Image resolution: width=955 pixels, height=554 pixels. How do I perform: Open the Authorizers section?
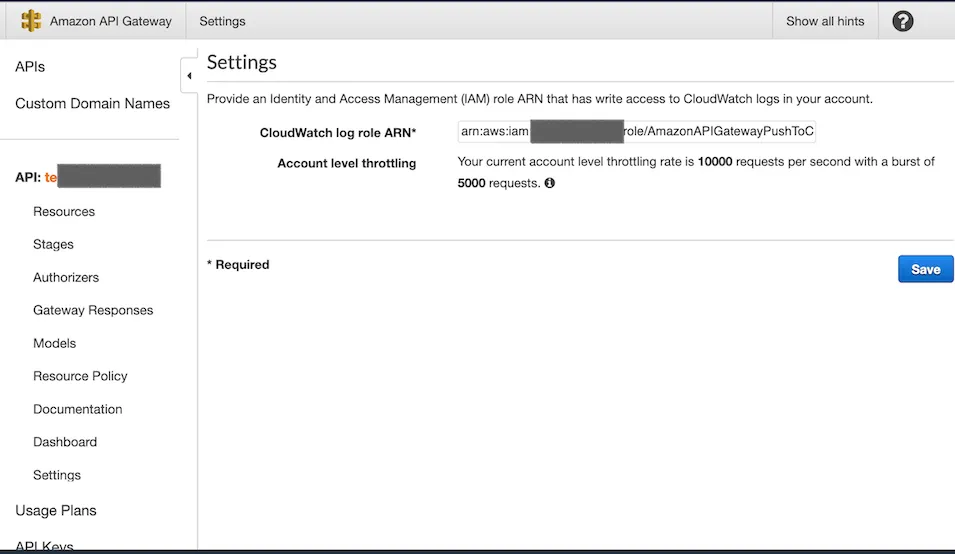(x=66, y=277)
